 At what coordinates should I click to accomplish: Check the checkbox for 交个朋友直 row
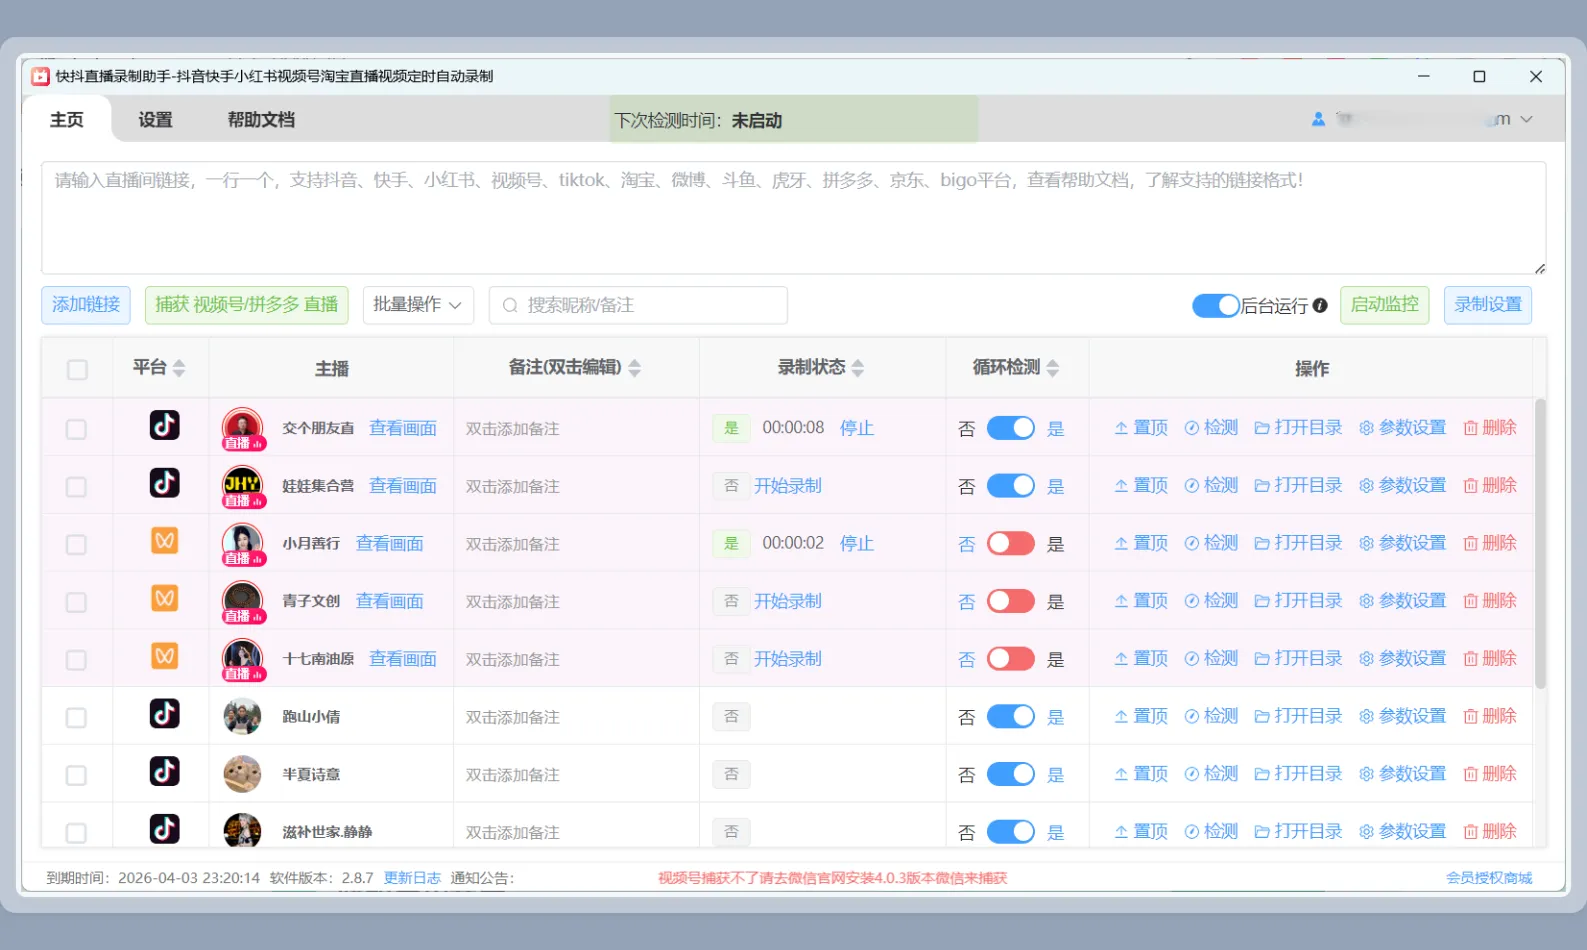[x=77, y=429]
